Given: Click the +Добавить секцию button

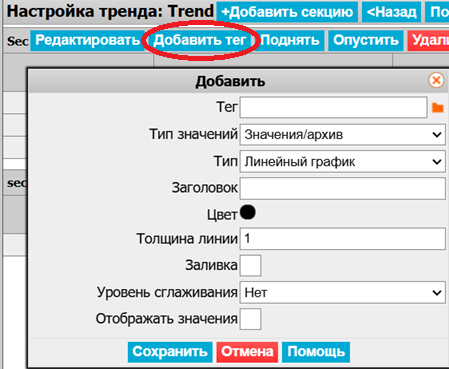Looking at the screenshot, I should (287, 12).
